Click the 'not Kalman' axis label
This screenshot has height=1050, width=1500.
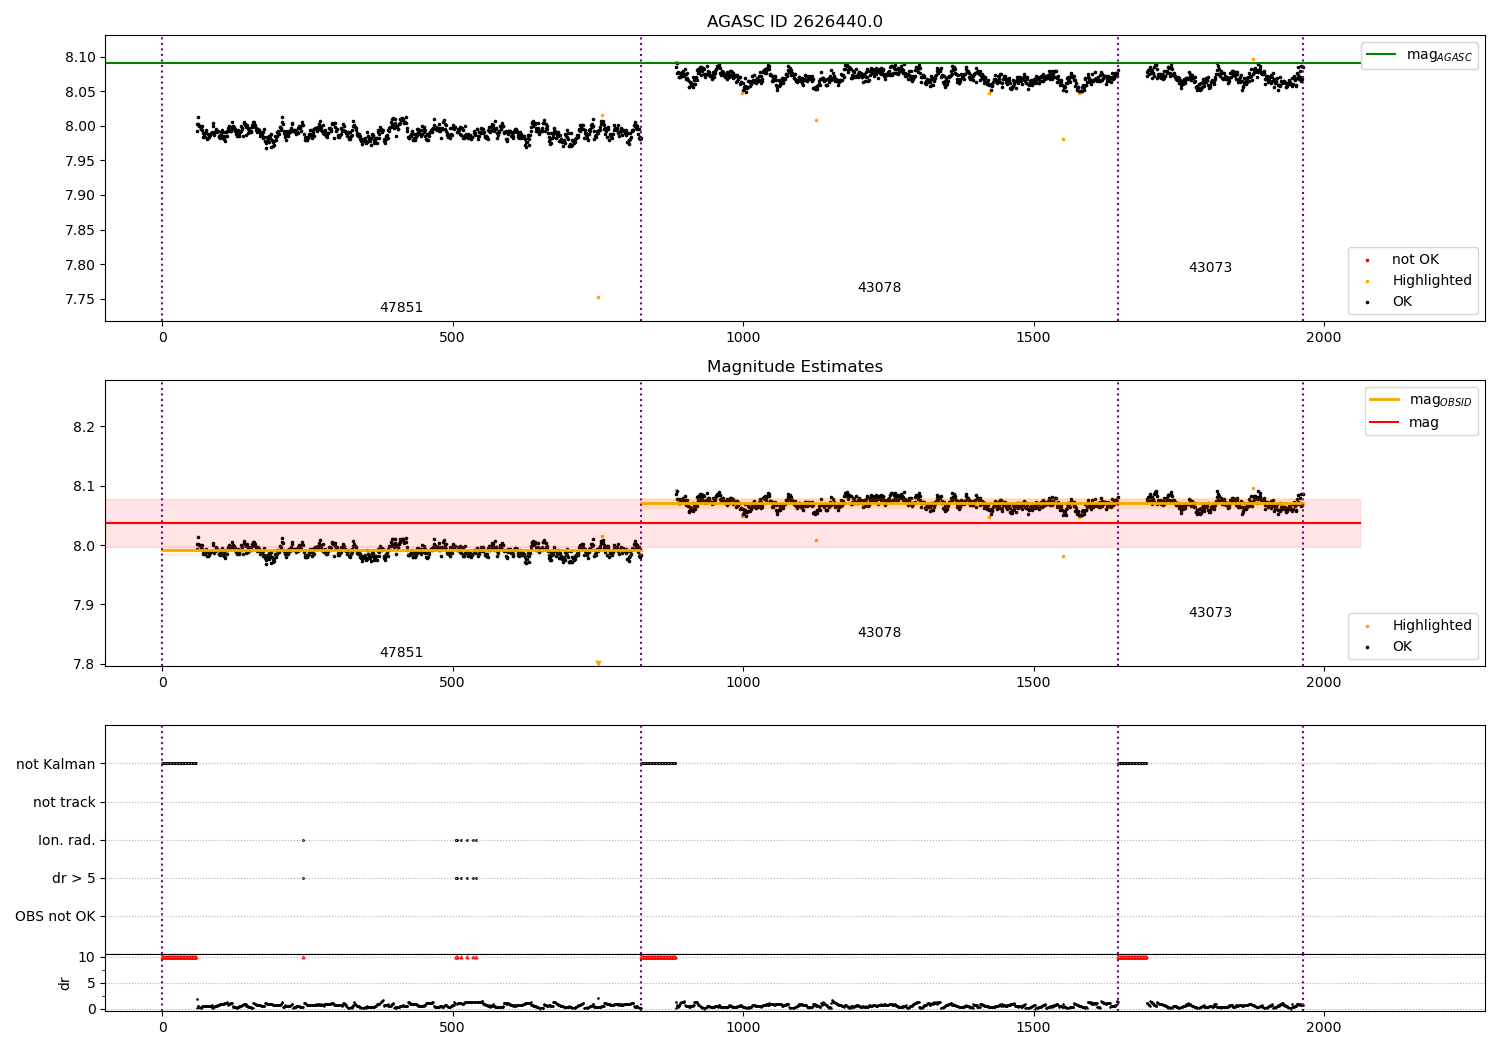pyautogui.click(x=56, y=765)
